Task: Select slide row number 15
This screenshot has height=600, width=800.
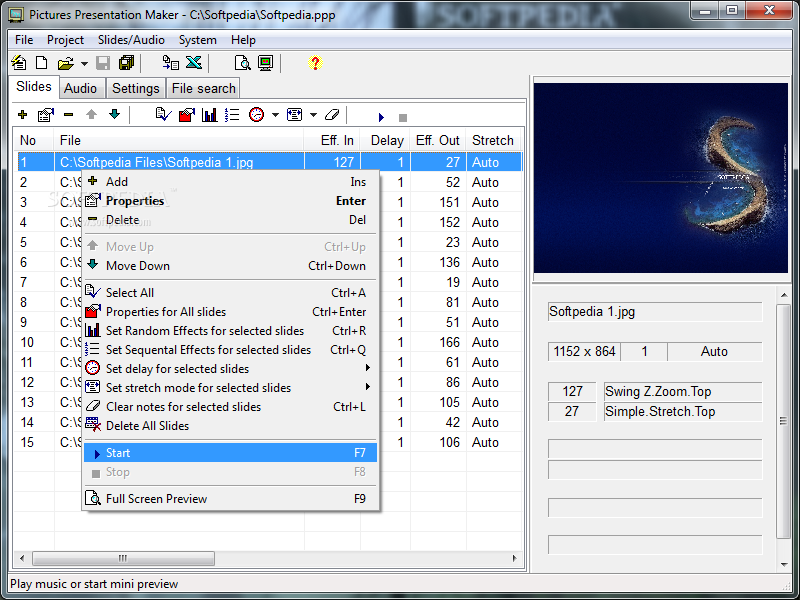Action: pyautogui.click(x=269, y=442)
